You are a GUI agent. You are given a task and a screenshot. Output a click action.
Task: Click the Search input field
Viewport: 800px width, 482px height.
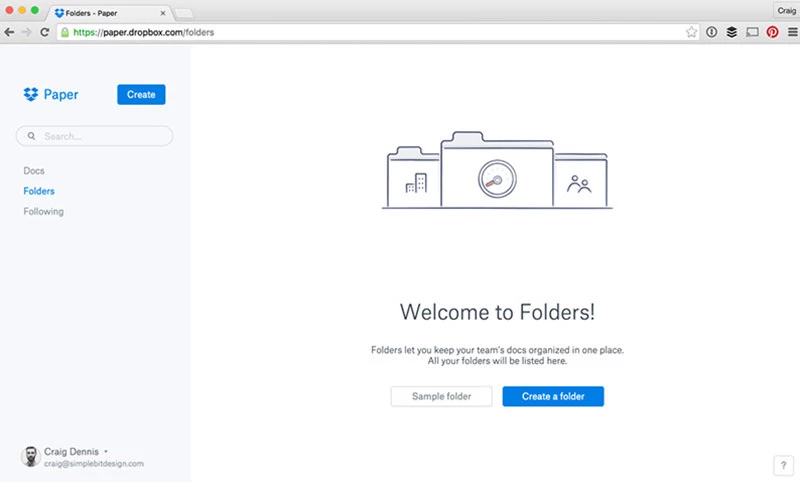point(94,136)
